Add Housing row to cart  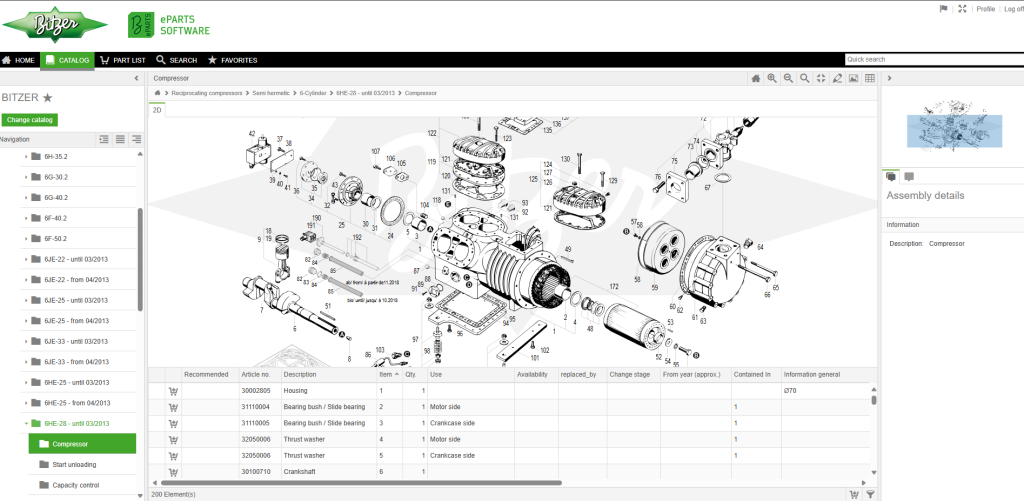coord(172,391)
